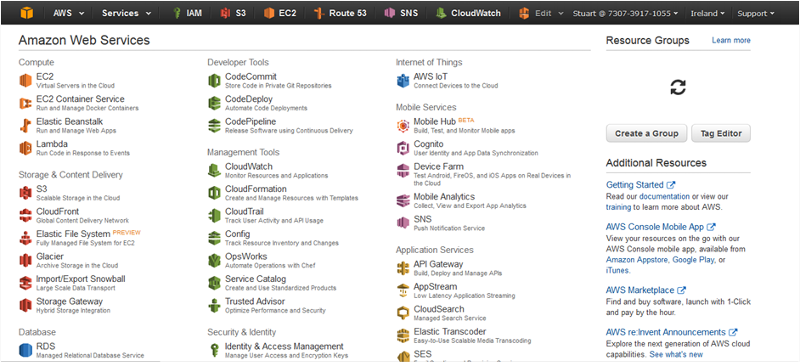Follow the iTunes link
Viewport: 800px width, 362px height.
point(617,271)
